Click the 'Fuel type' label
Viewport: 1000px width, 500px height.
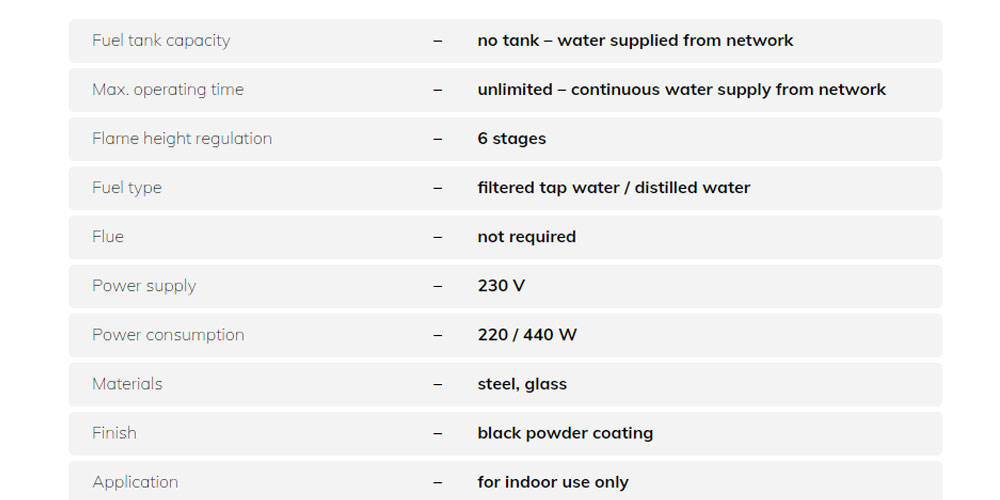point(127,188)
